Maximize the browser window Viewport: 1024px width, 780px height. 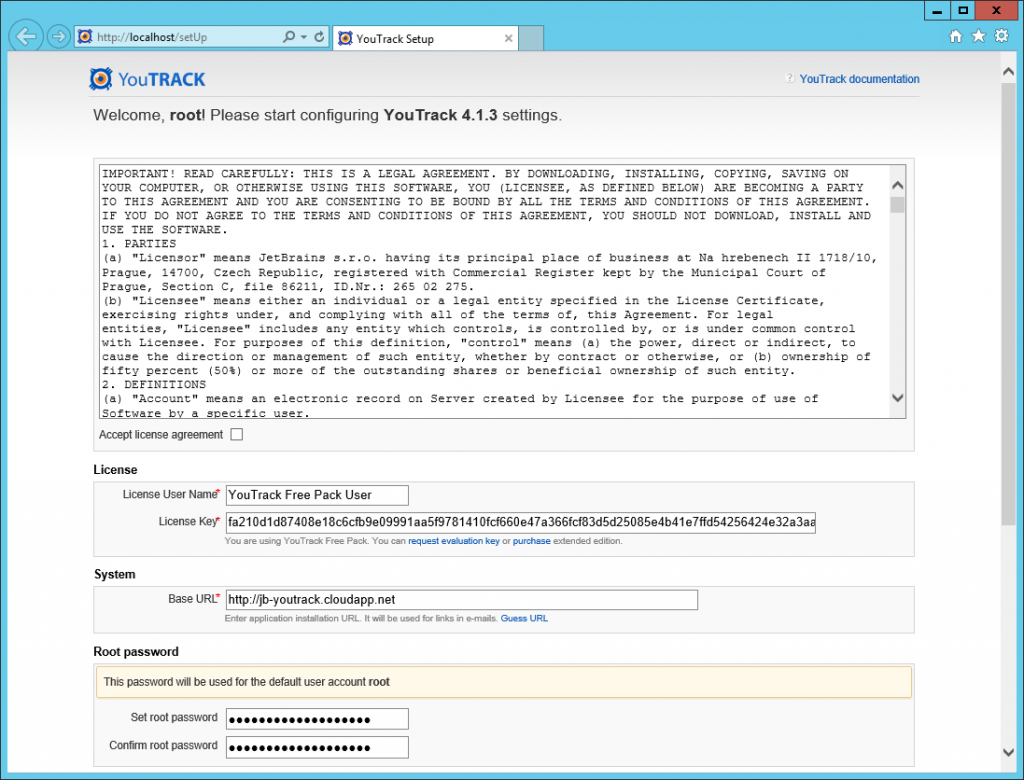tap(963, 10)
